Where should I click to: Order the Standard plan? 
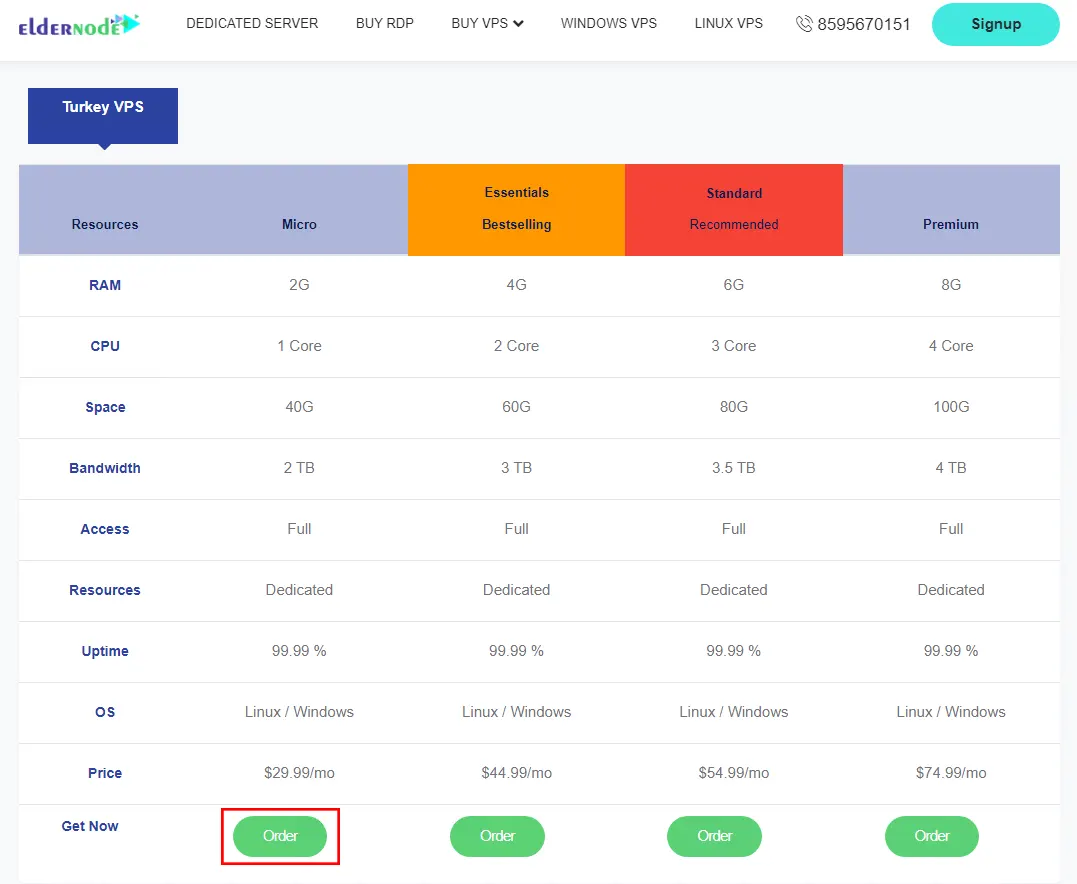[714, 836]
